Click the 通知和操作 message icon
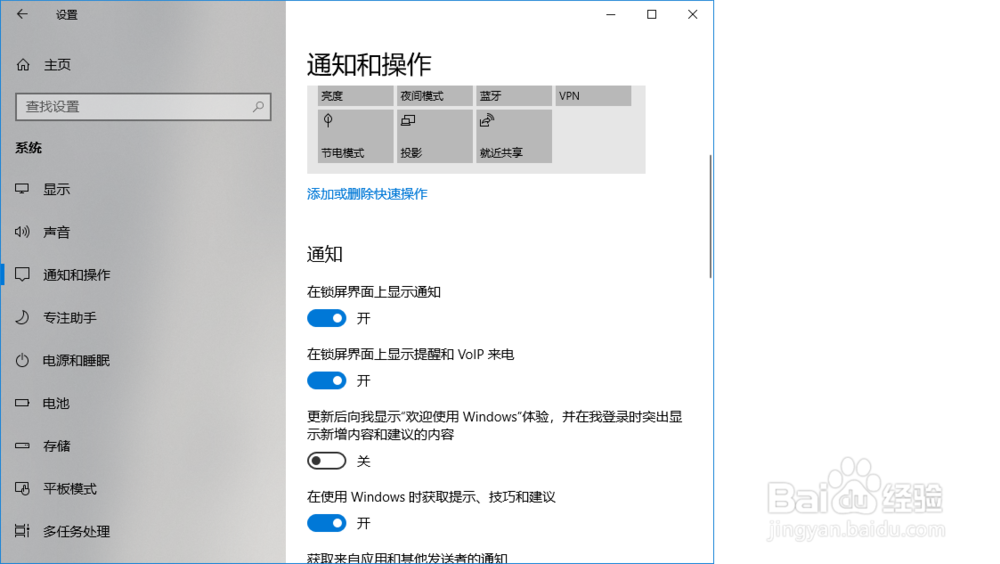1000x564 pixels. pyautogui.click(x=22, y=274)
